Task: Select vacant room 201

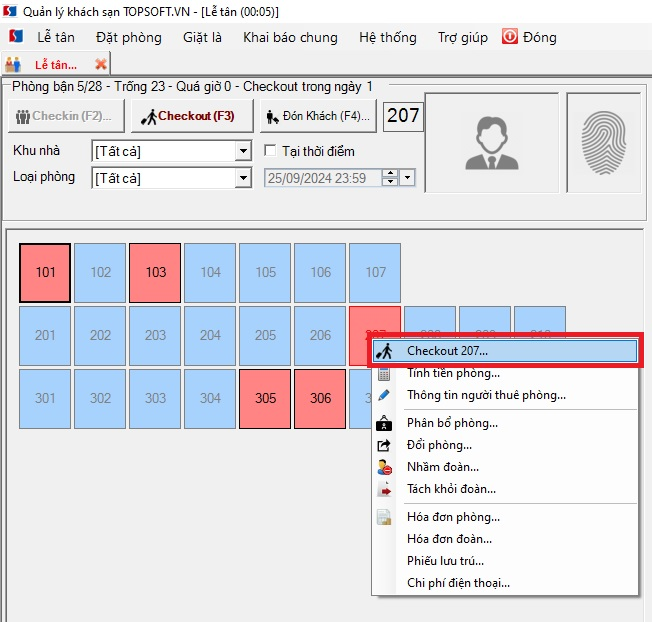Action: [45, 336]
